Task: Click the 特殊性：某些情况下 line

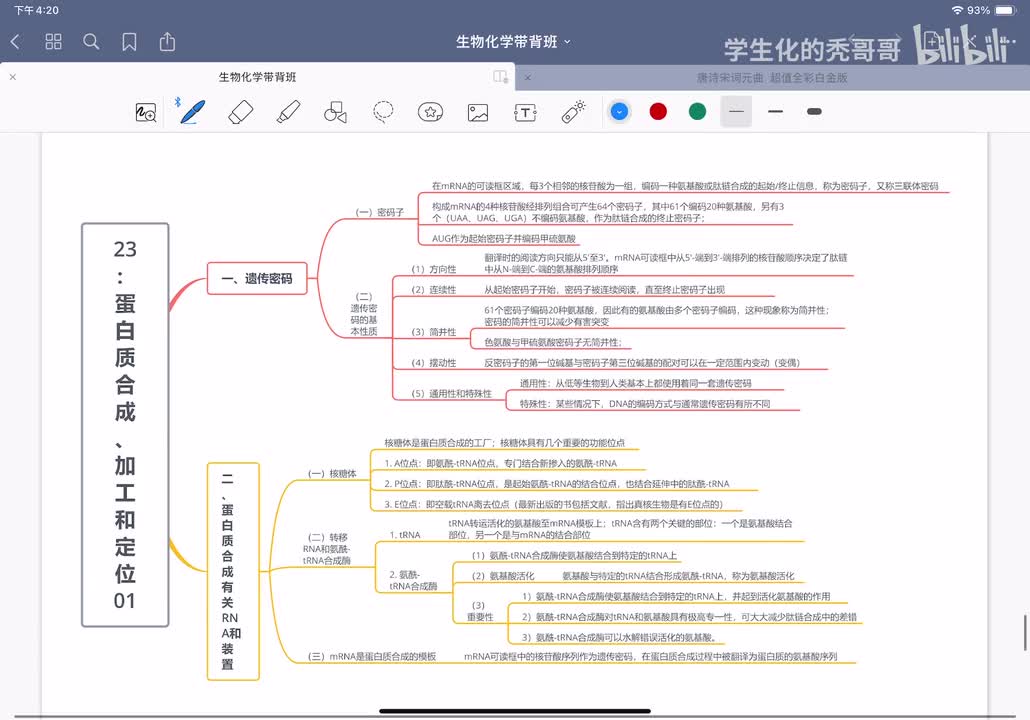Action: [x=645, y=403]
